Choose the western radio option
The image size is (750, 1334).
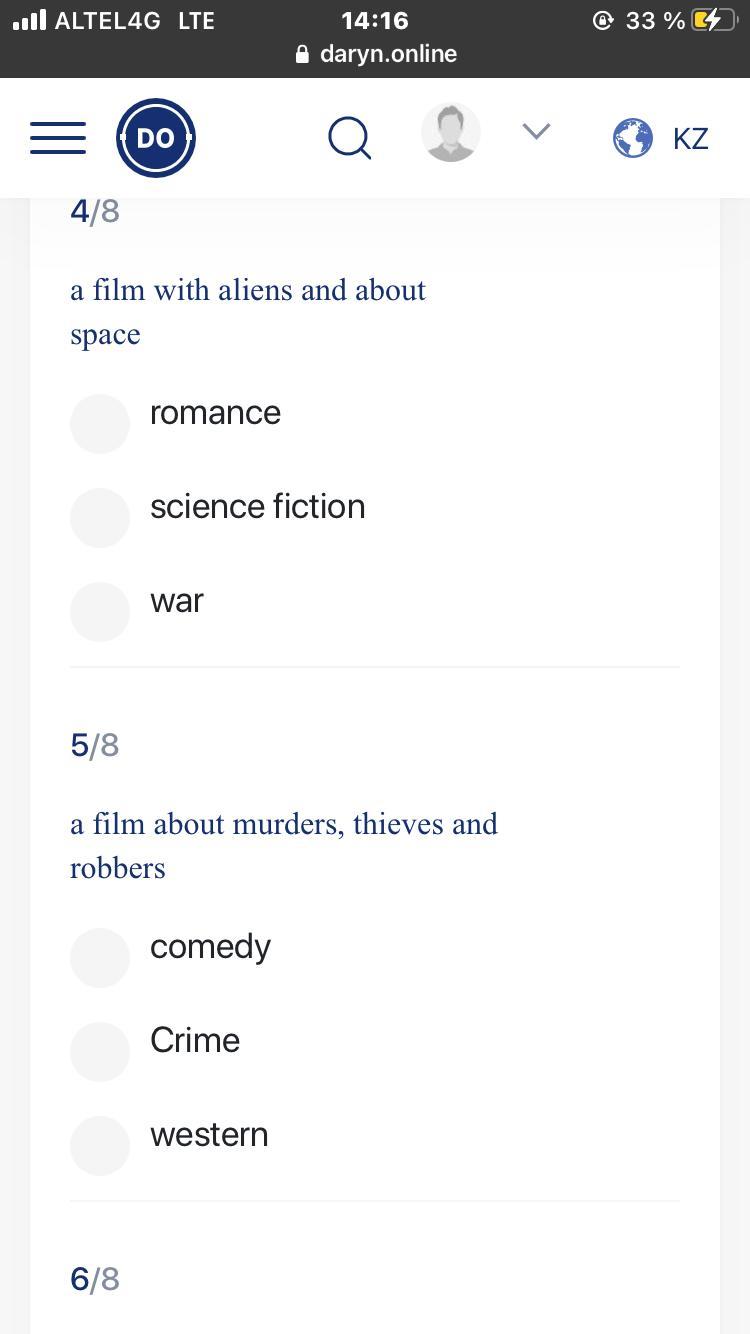click(100, 1145)
